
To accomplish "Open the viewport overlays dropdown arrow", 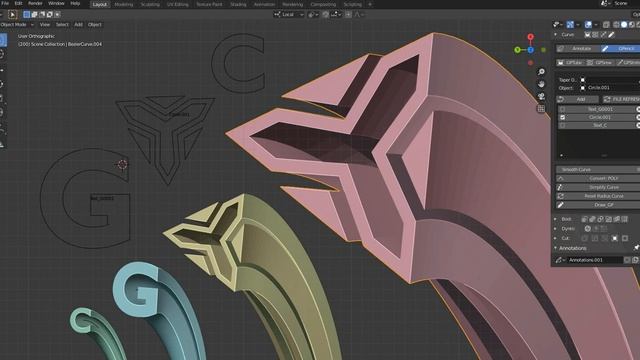I will click(596, 25).
